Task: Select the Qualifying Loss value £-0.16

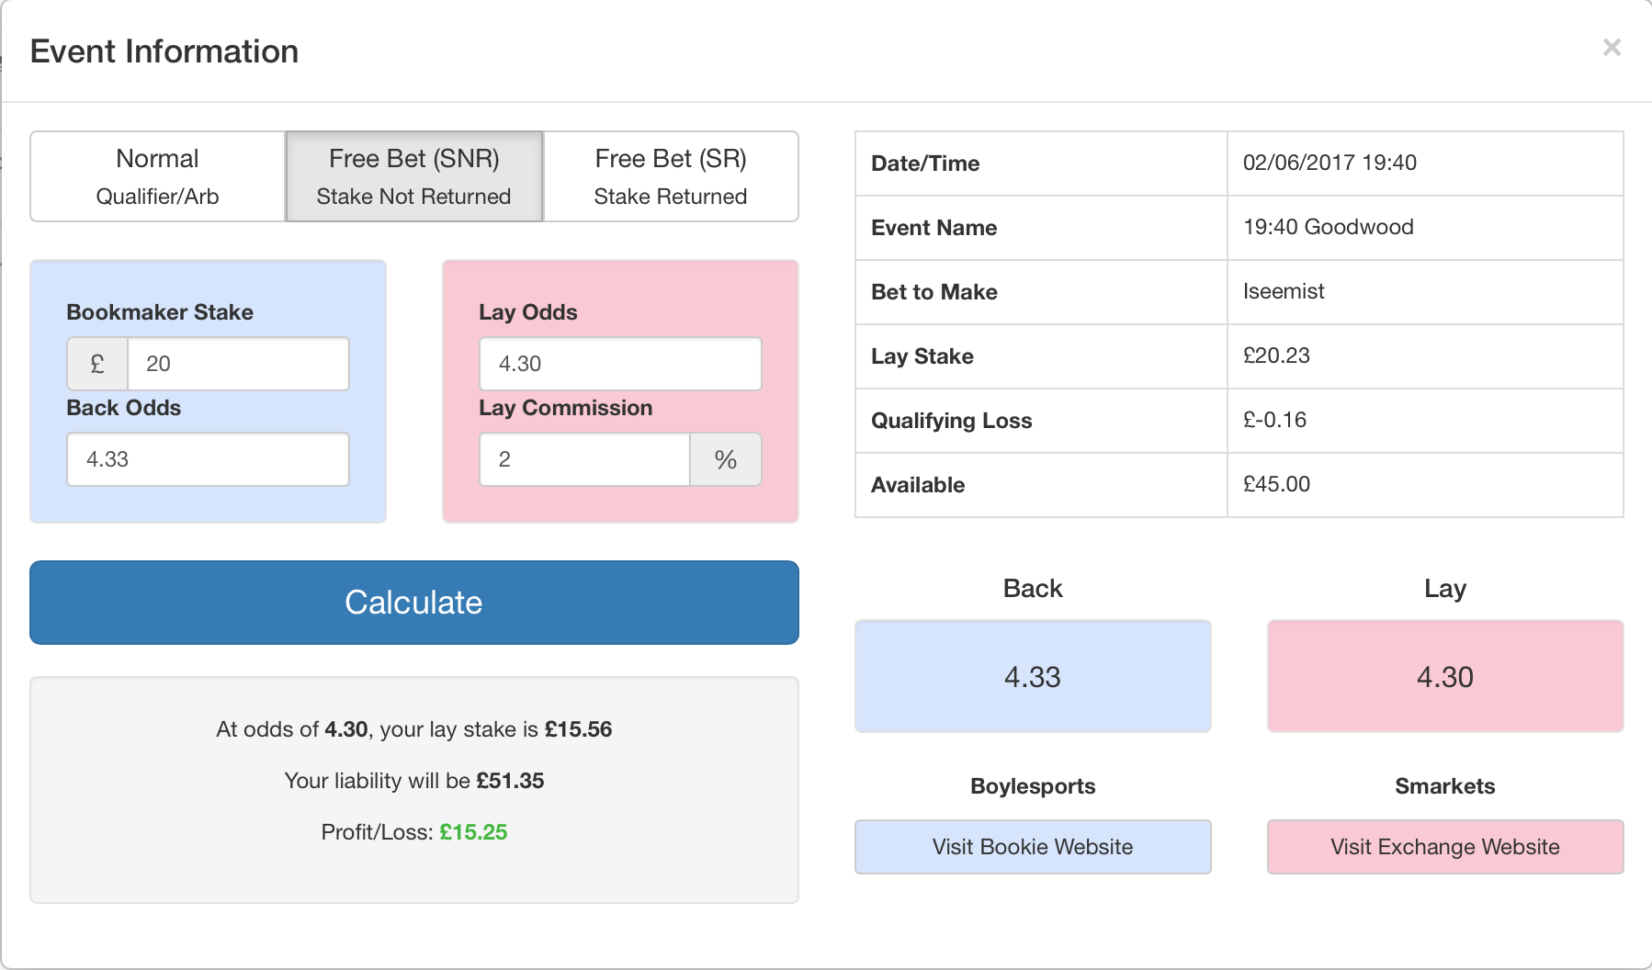Action: tap(1274, 420)
